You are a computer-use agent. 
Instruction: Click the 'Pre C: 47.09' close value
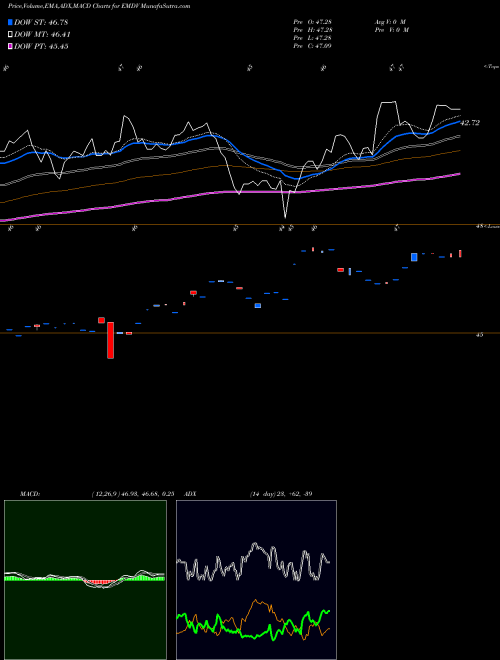[313, 46]
